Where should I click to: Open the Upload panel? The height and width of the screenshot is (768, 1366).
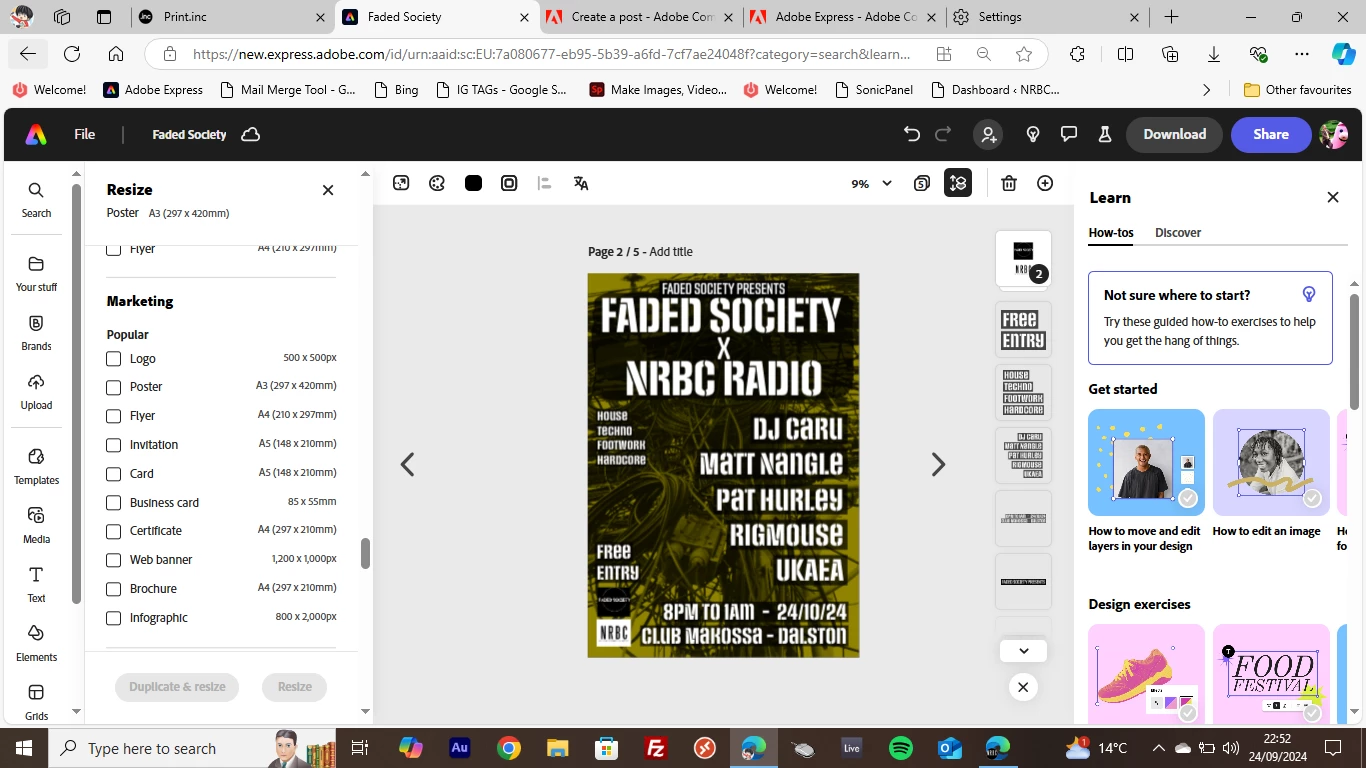pos(36,392)
